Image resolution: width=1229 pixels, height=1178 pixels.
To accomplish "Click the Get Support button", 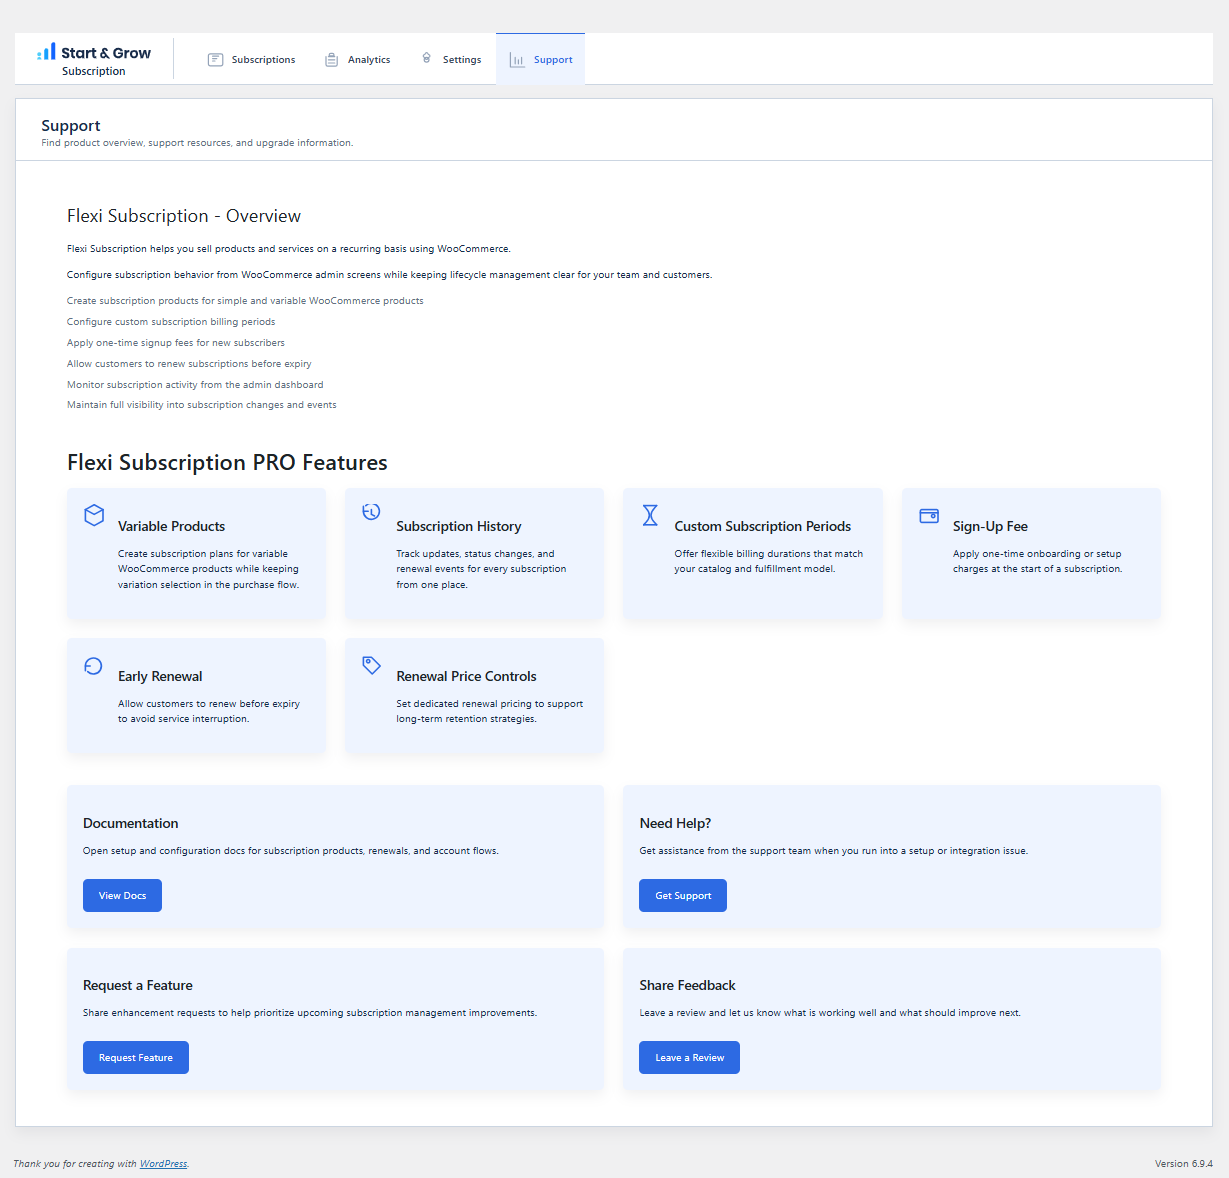I will [x=683, y=896].
